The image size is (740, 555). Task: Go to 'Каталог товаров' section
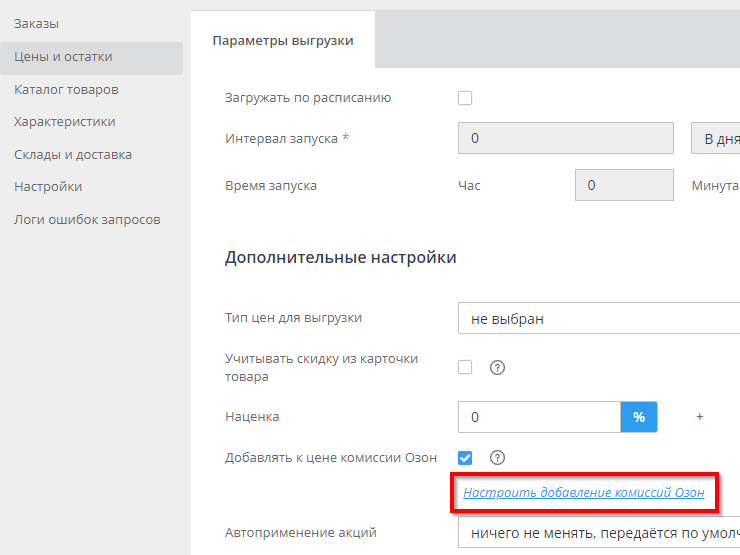pyautogui.click(x=66, y=90)
